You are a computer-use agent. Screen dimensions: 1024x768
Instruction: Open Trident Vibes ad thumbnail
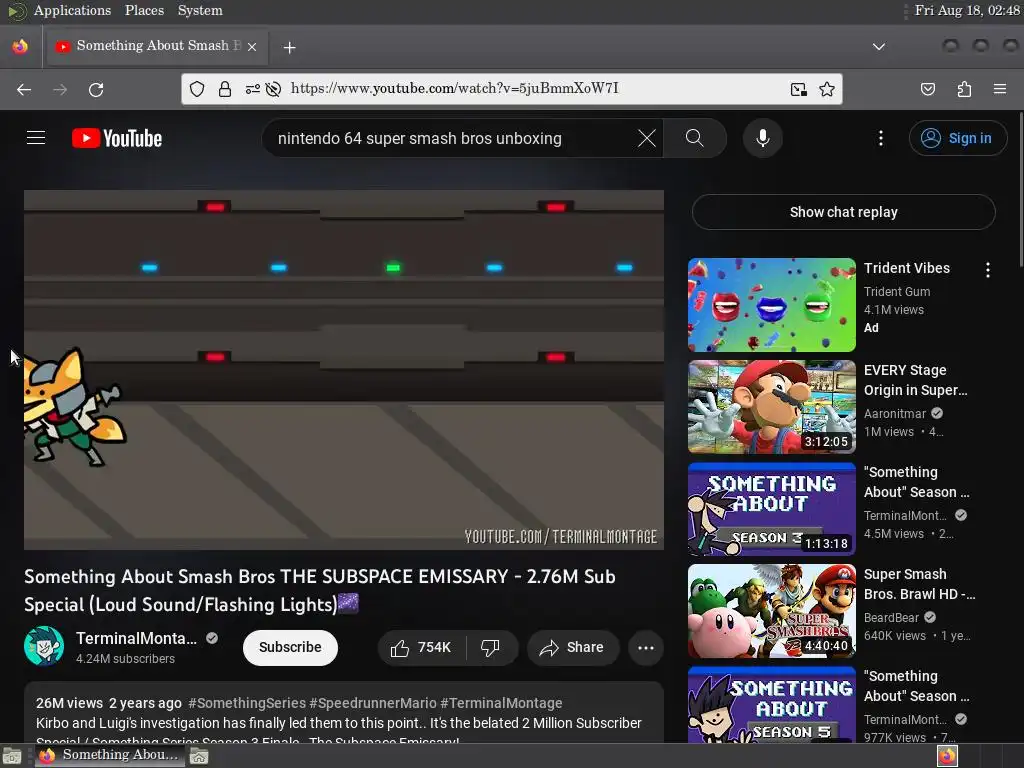(x=772, y=305)
